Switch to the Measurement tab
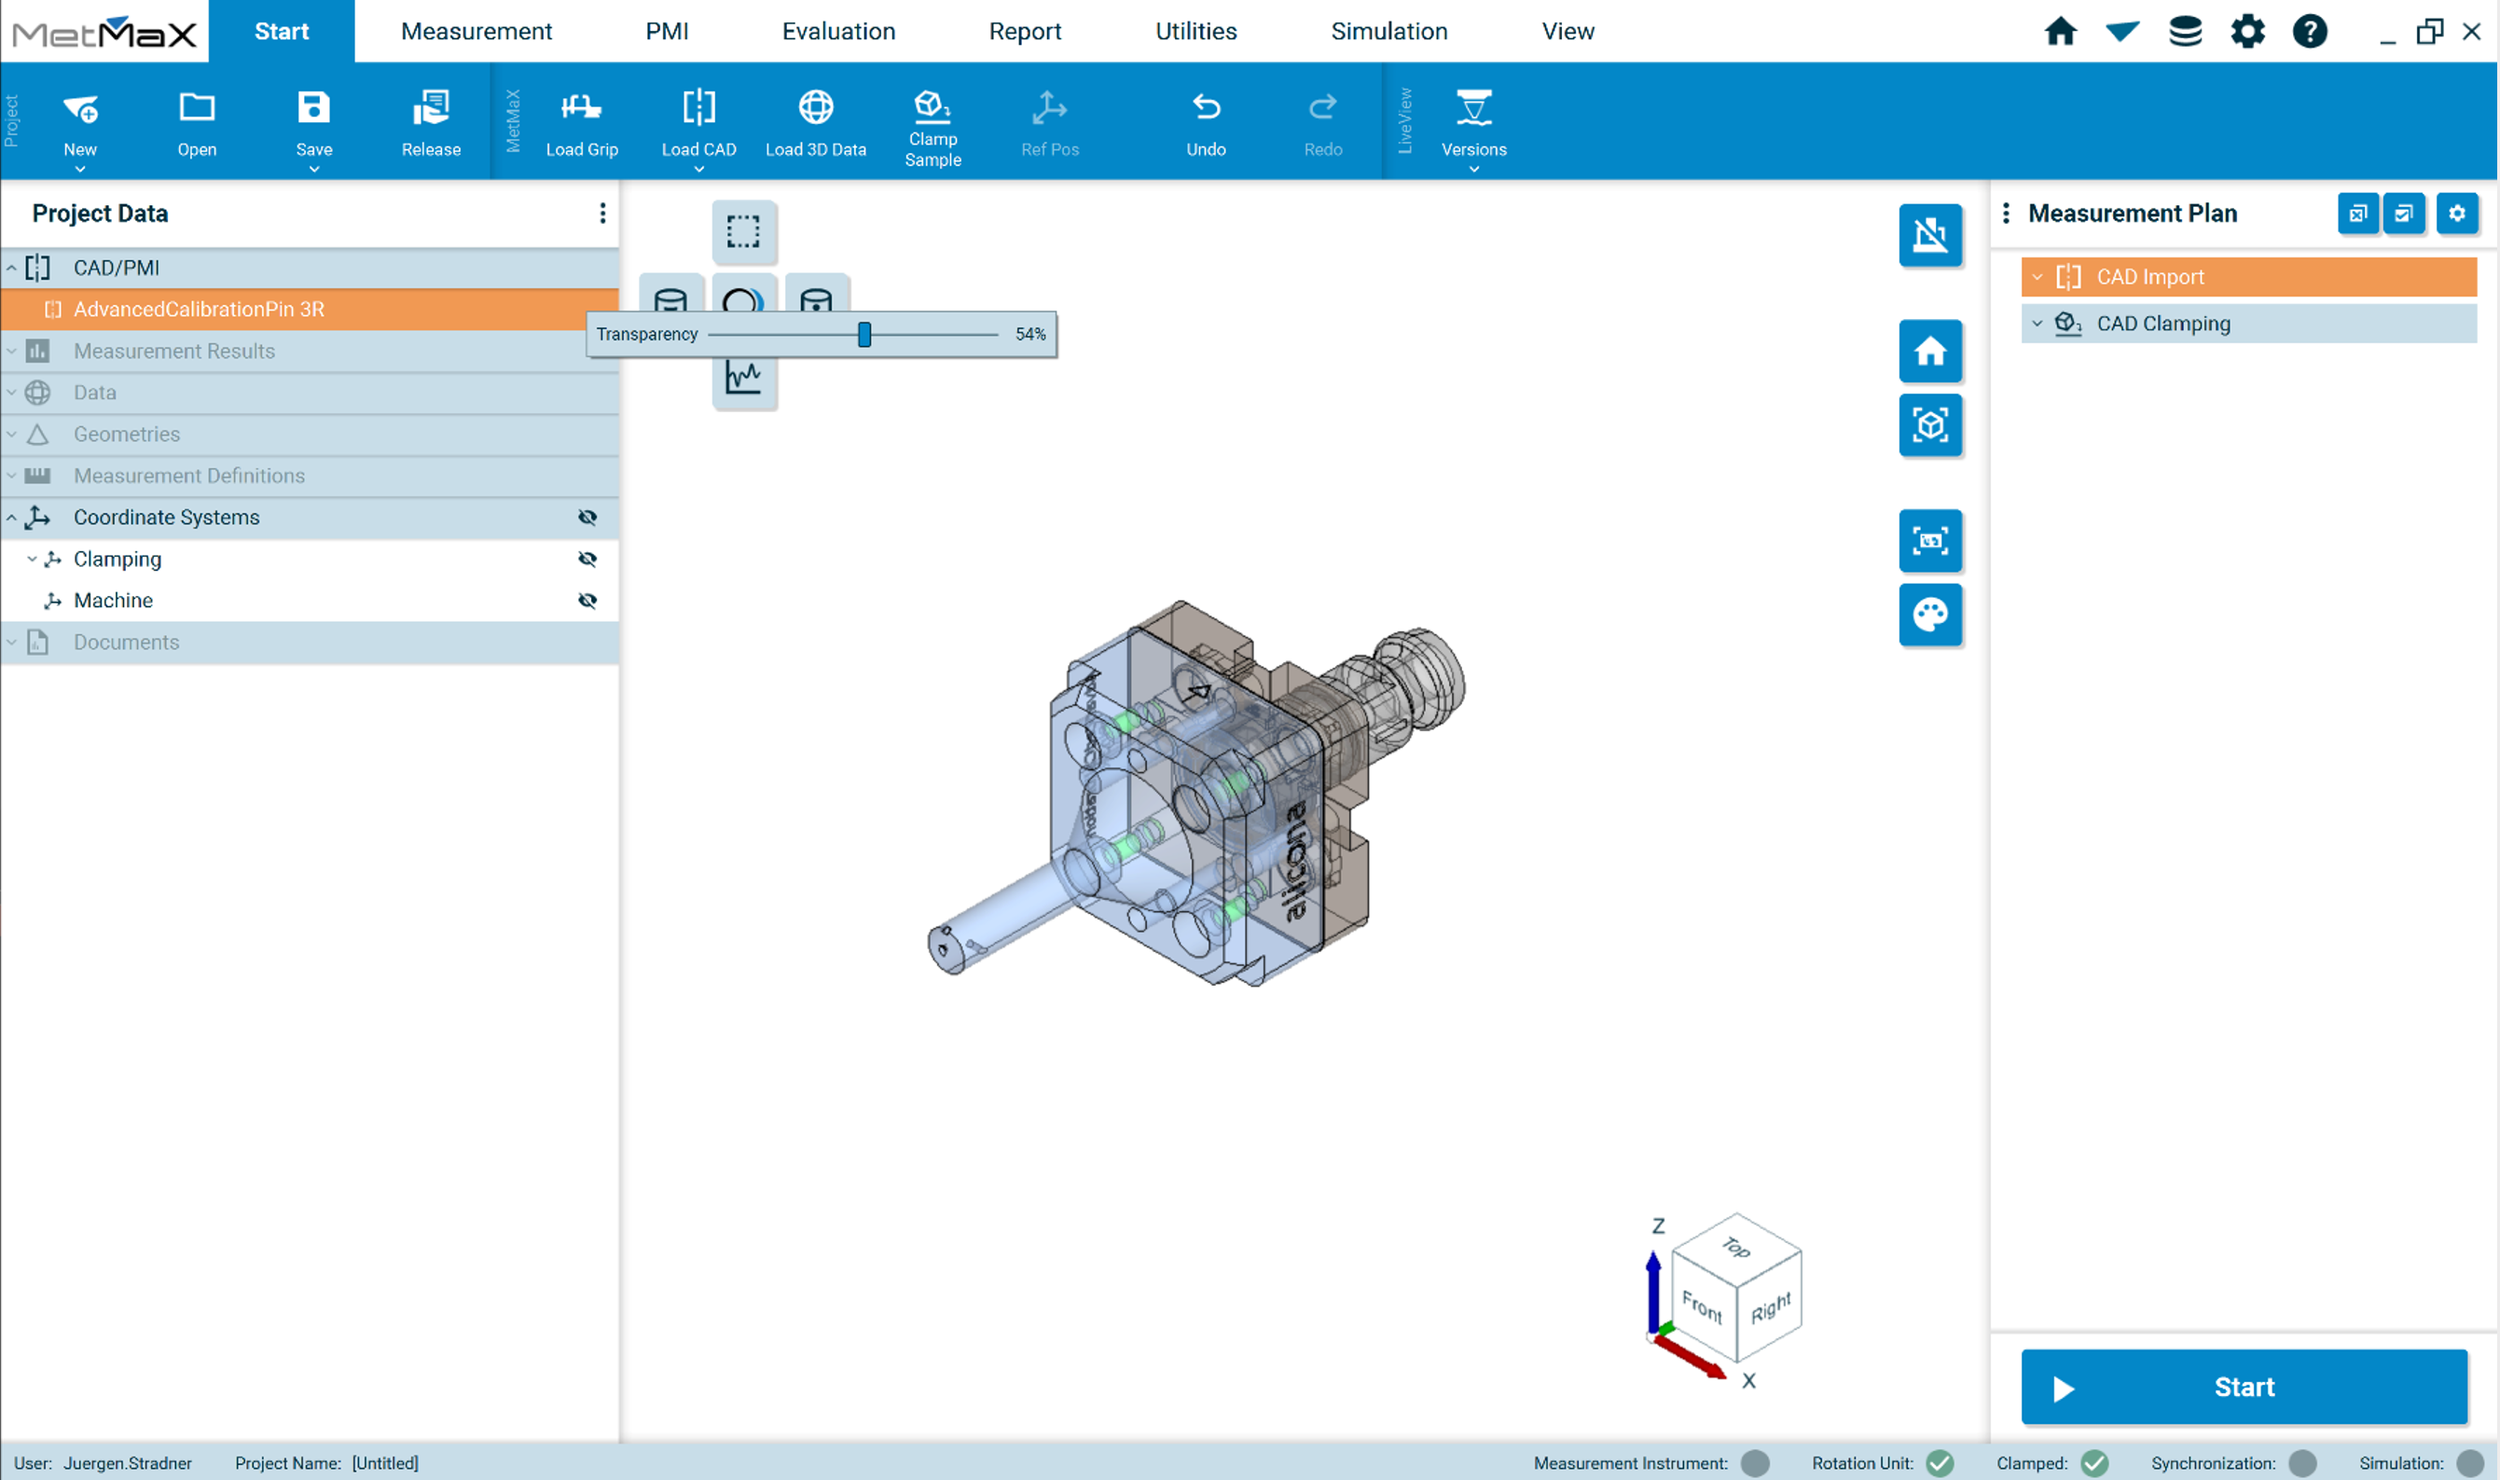 (x=476, y=31)
